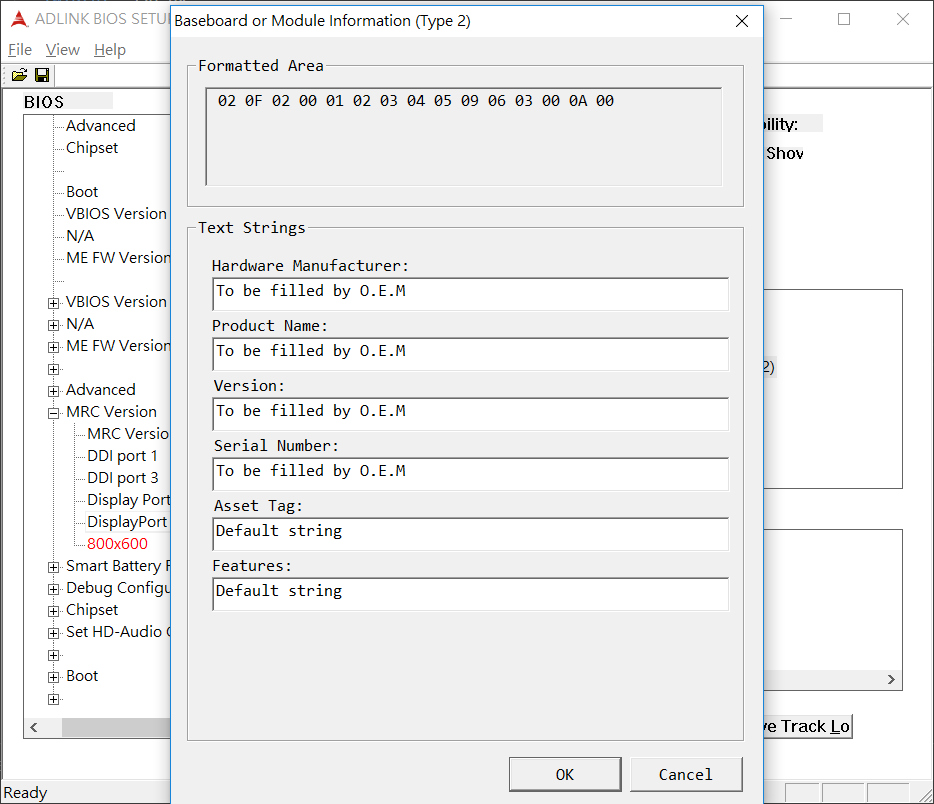Expand the N/A node with plus sign
934x804 pixels.
(54, 325)
